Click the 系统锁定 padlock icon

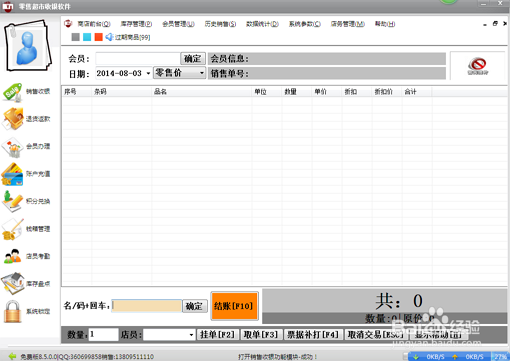[x=13, y=311]
